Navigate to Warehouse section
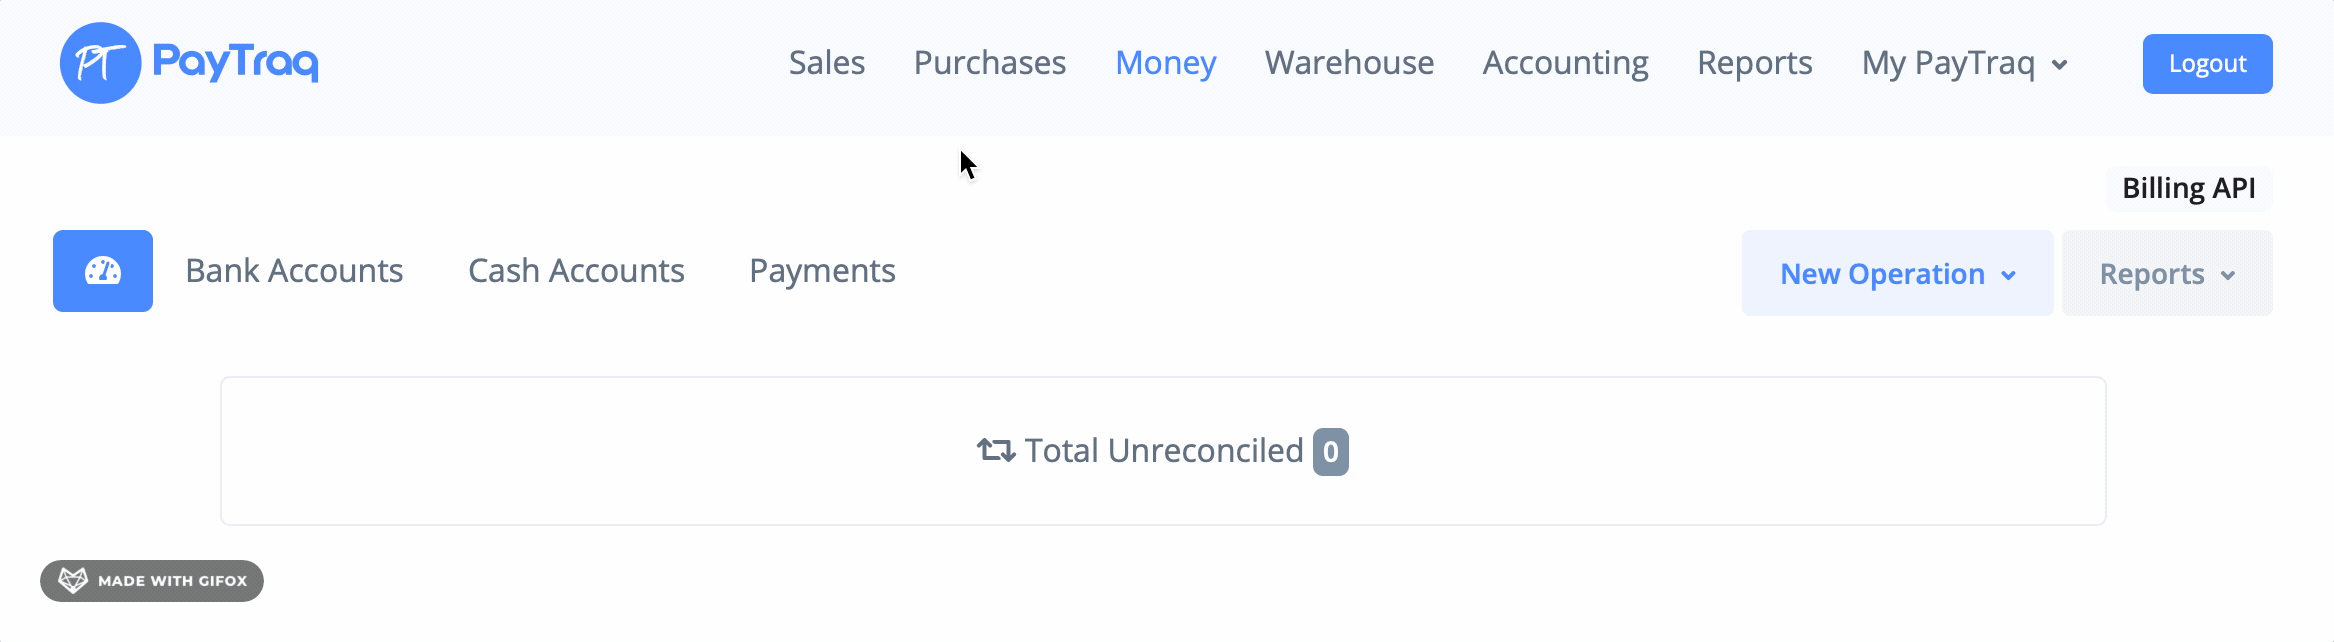This screenshot has height=642, width=2334. point(1348,63)
